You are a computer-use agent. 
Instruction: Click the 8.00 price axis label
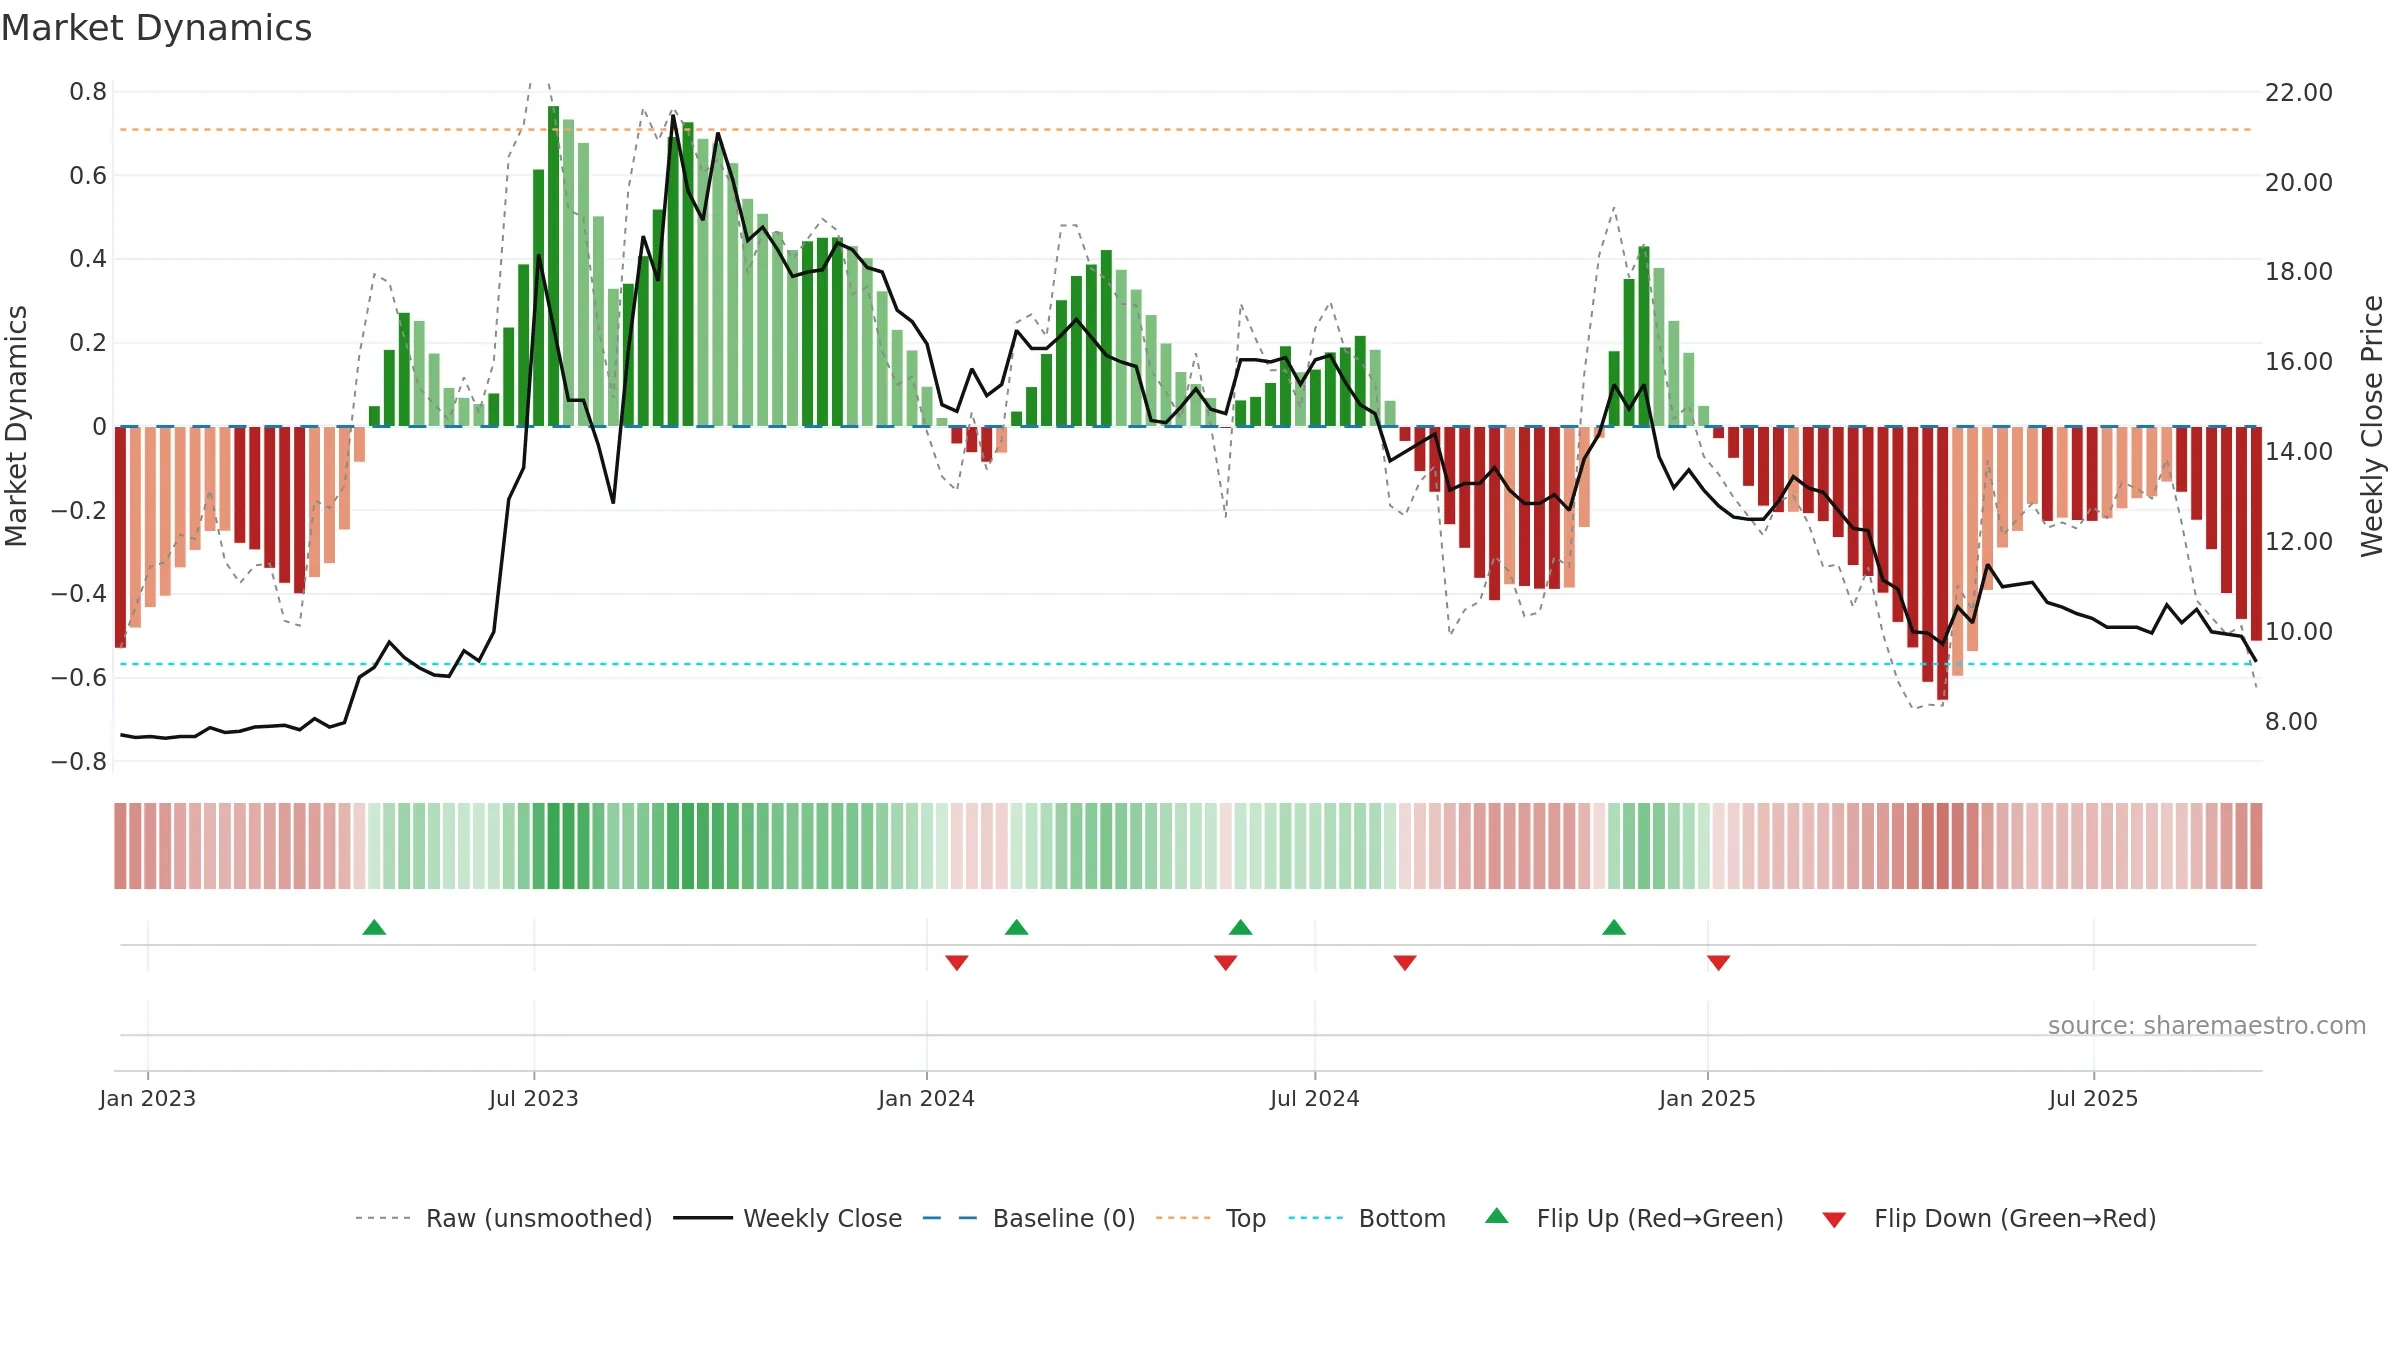pos(2291,722)
